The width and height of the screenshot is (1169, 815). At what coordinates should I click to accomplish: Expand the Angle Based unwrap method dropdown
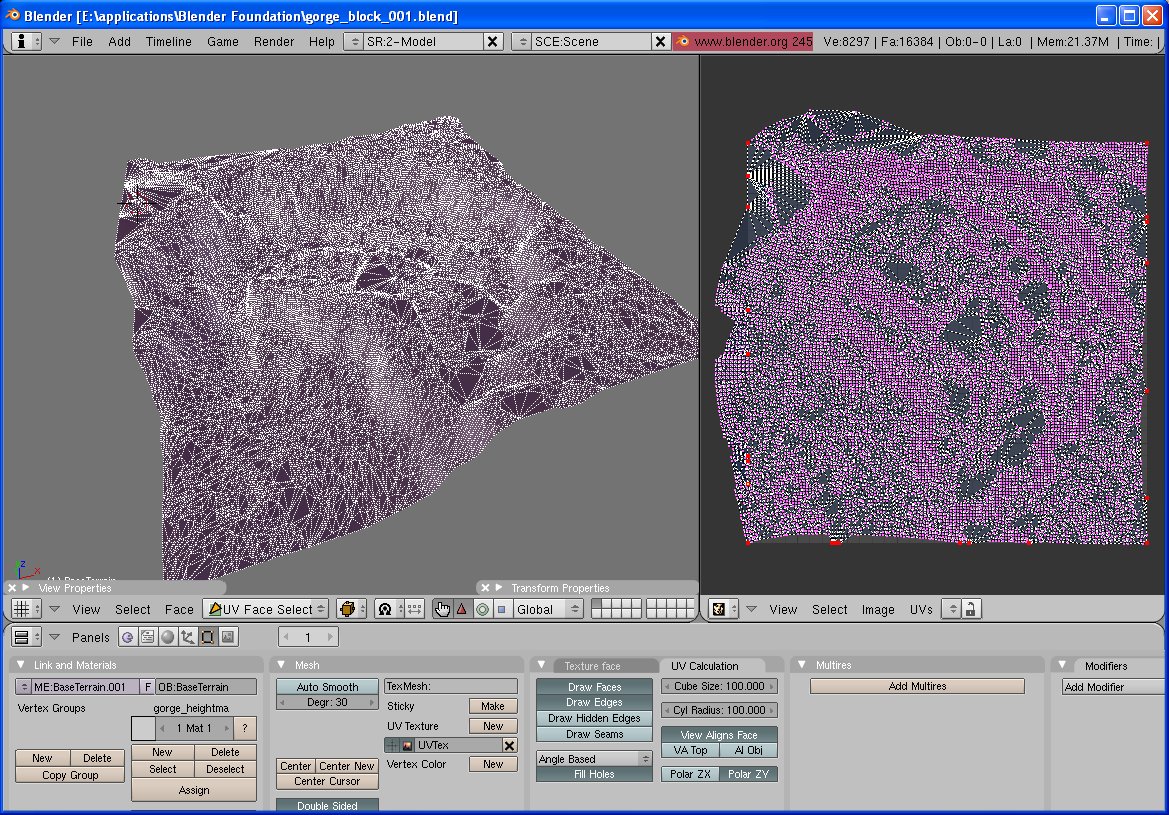(594, 759)
